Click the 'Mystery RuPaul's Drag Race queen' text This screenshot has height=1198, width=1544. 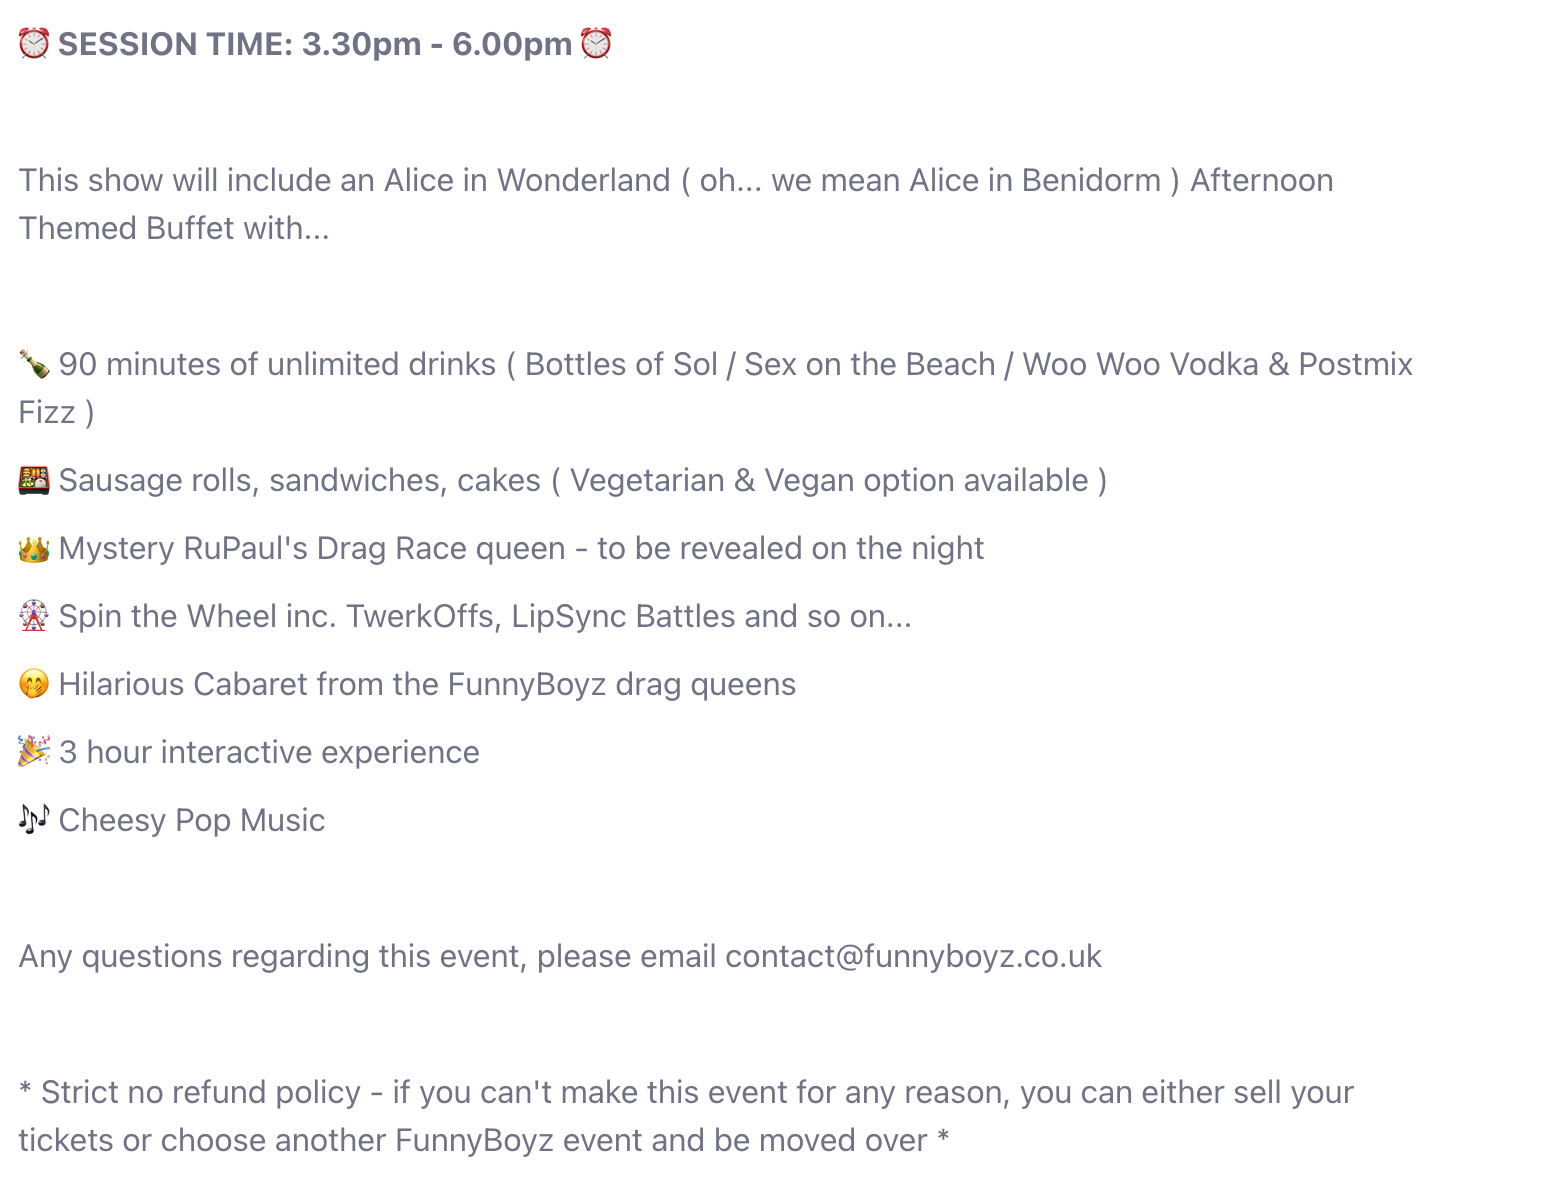(x=312, y=548)
